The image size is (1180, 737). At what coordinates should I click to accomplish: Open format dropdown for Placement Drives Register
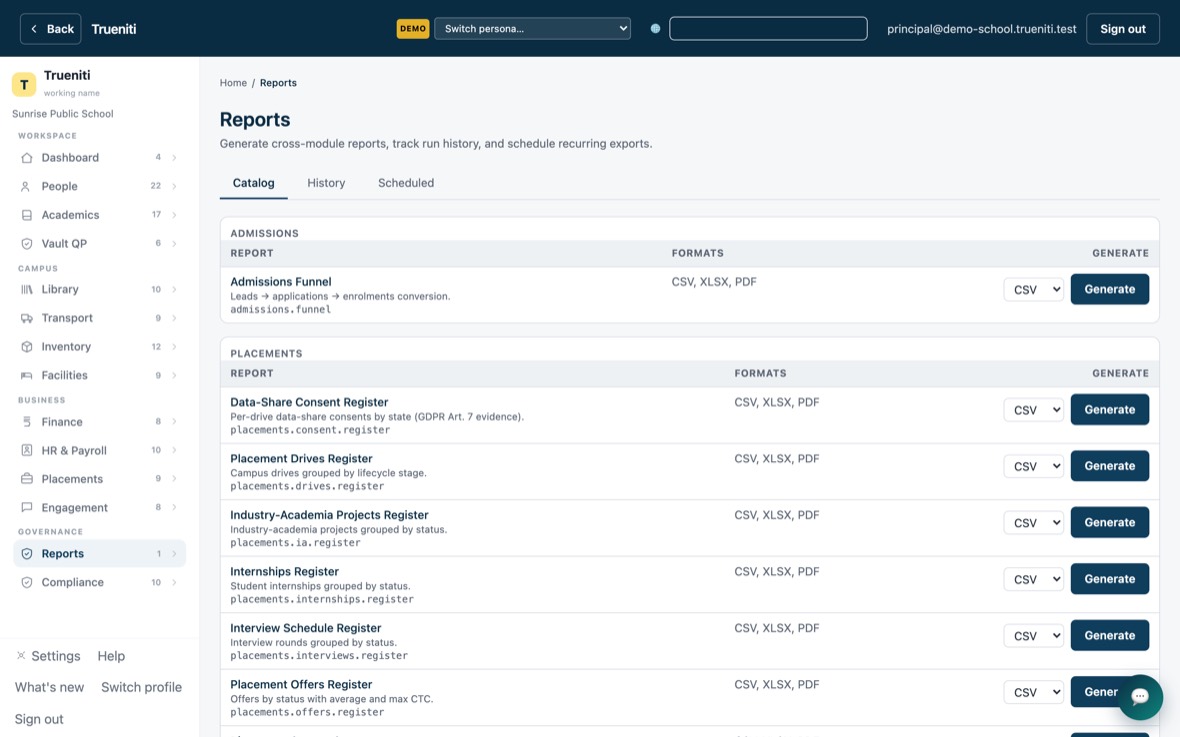coord(1033,466)
